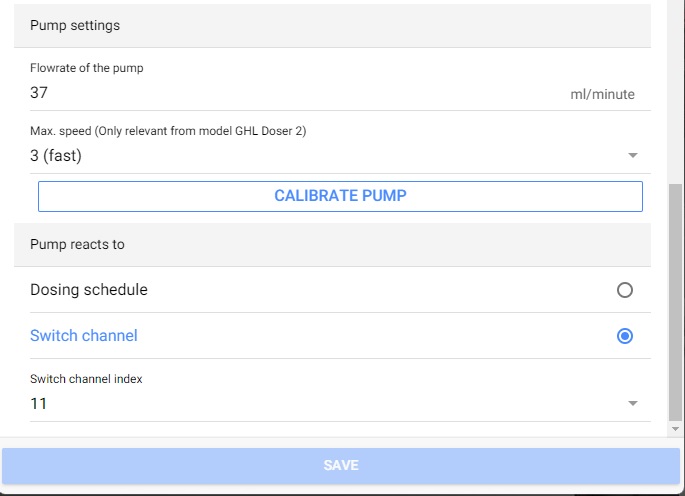Click the Switch channel label text
The image size is (685, 496).
point(83,336)
